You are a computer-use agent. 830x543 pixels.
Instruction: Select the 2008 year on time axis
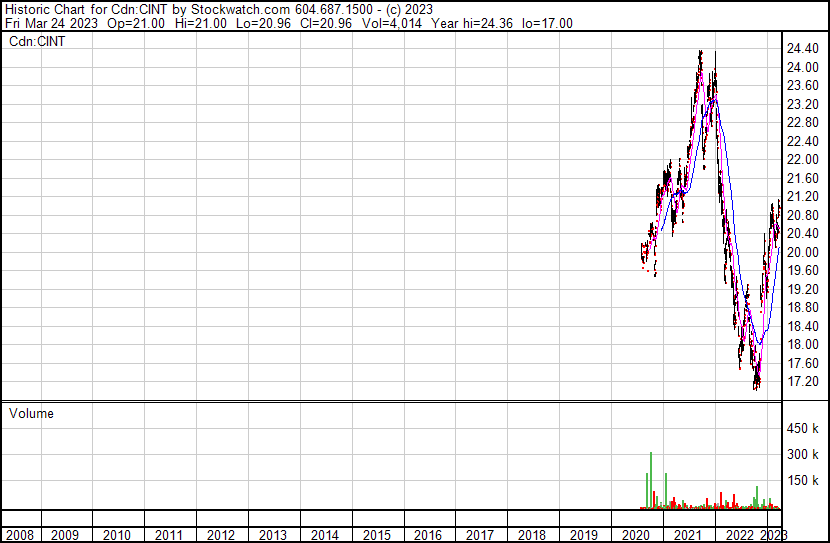20,535
